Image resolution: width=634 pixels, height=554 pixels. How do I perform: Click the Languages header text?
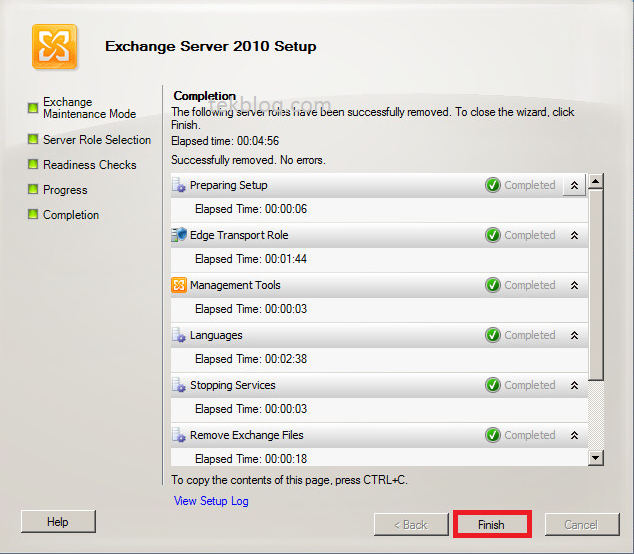[x=216, y=335]
